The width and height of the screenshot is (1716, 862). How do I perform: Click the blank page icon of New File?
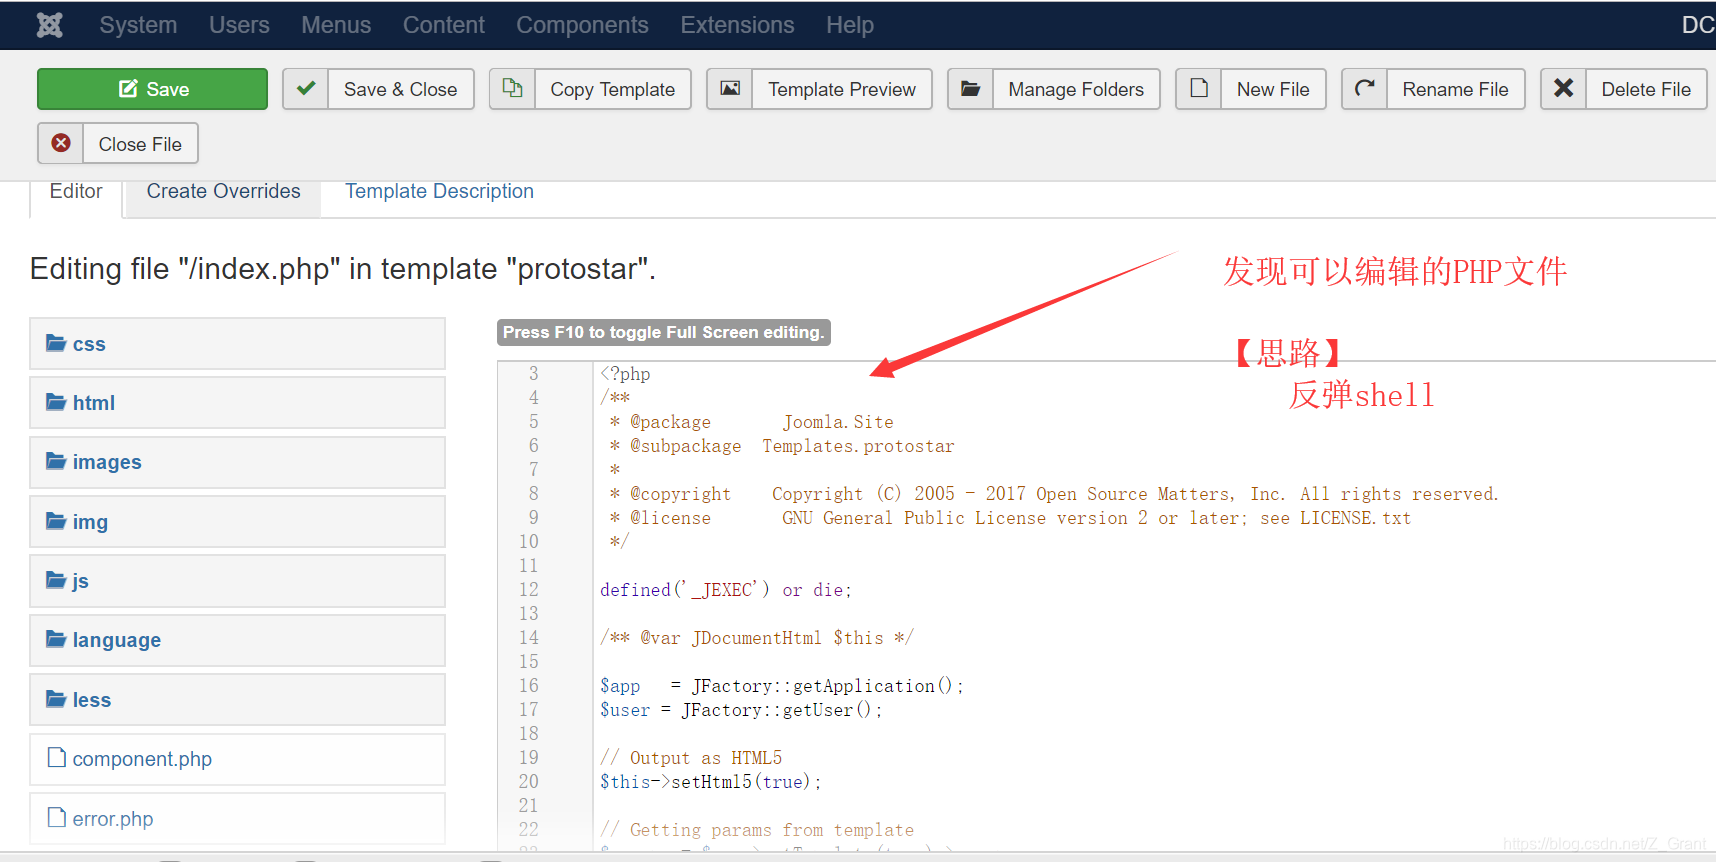click(1199, 89)
